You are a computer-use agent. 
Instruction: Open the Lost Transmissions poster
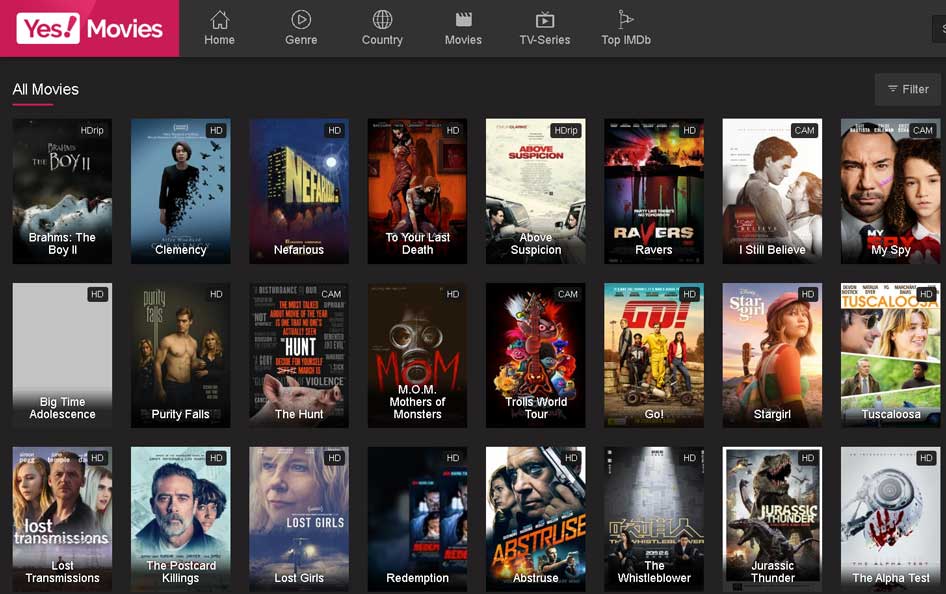coord(62,519)
